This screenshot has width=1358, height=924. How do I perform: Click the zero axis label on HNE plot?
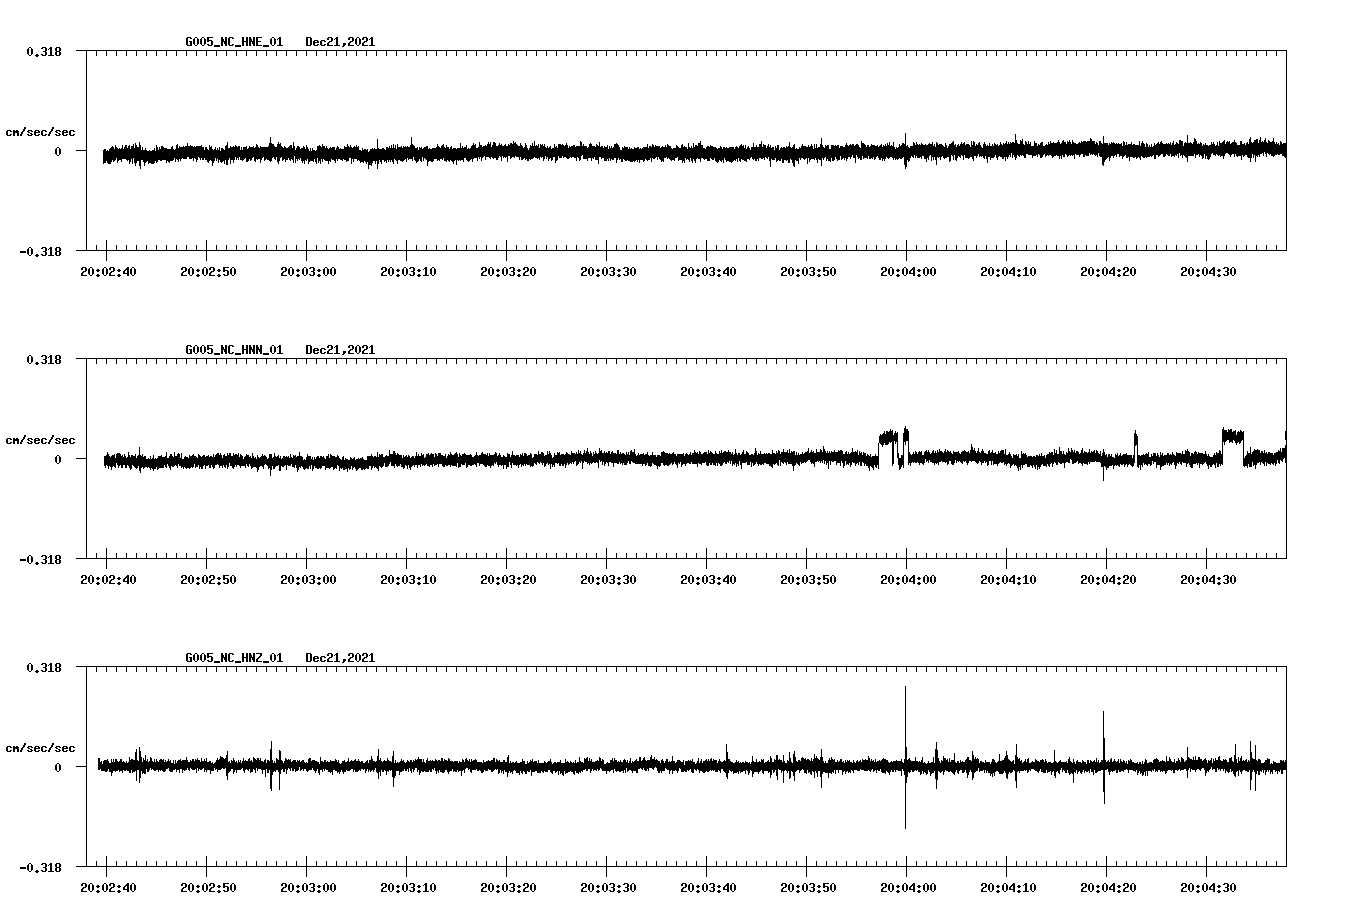[x=58, y=151]
